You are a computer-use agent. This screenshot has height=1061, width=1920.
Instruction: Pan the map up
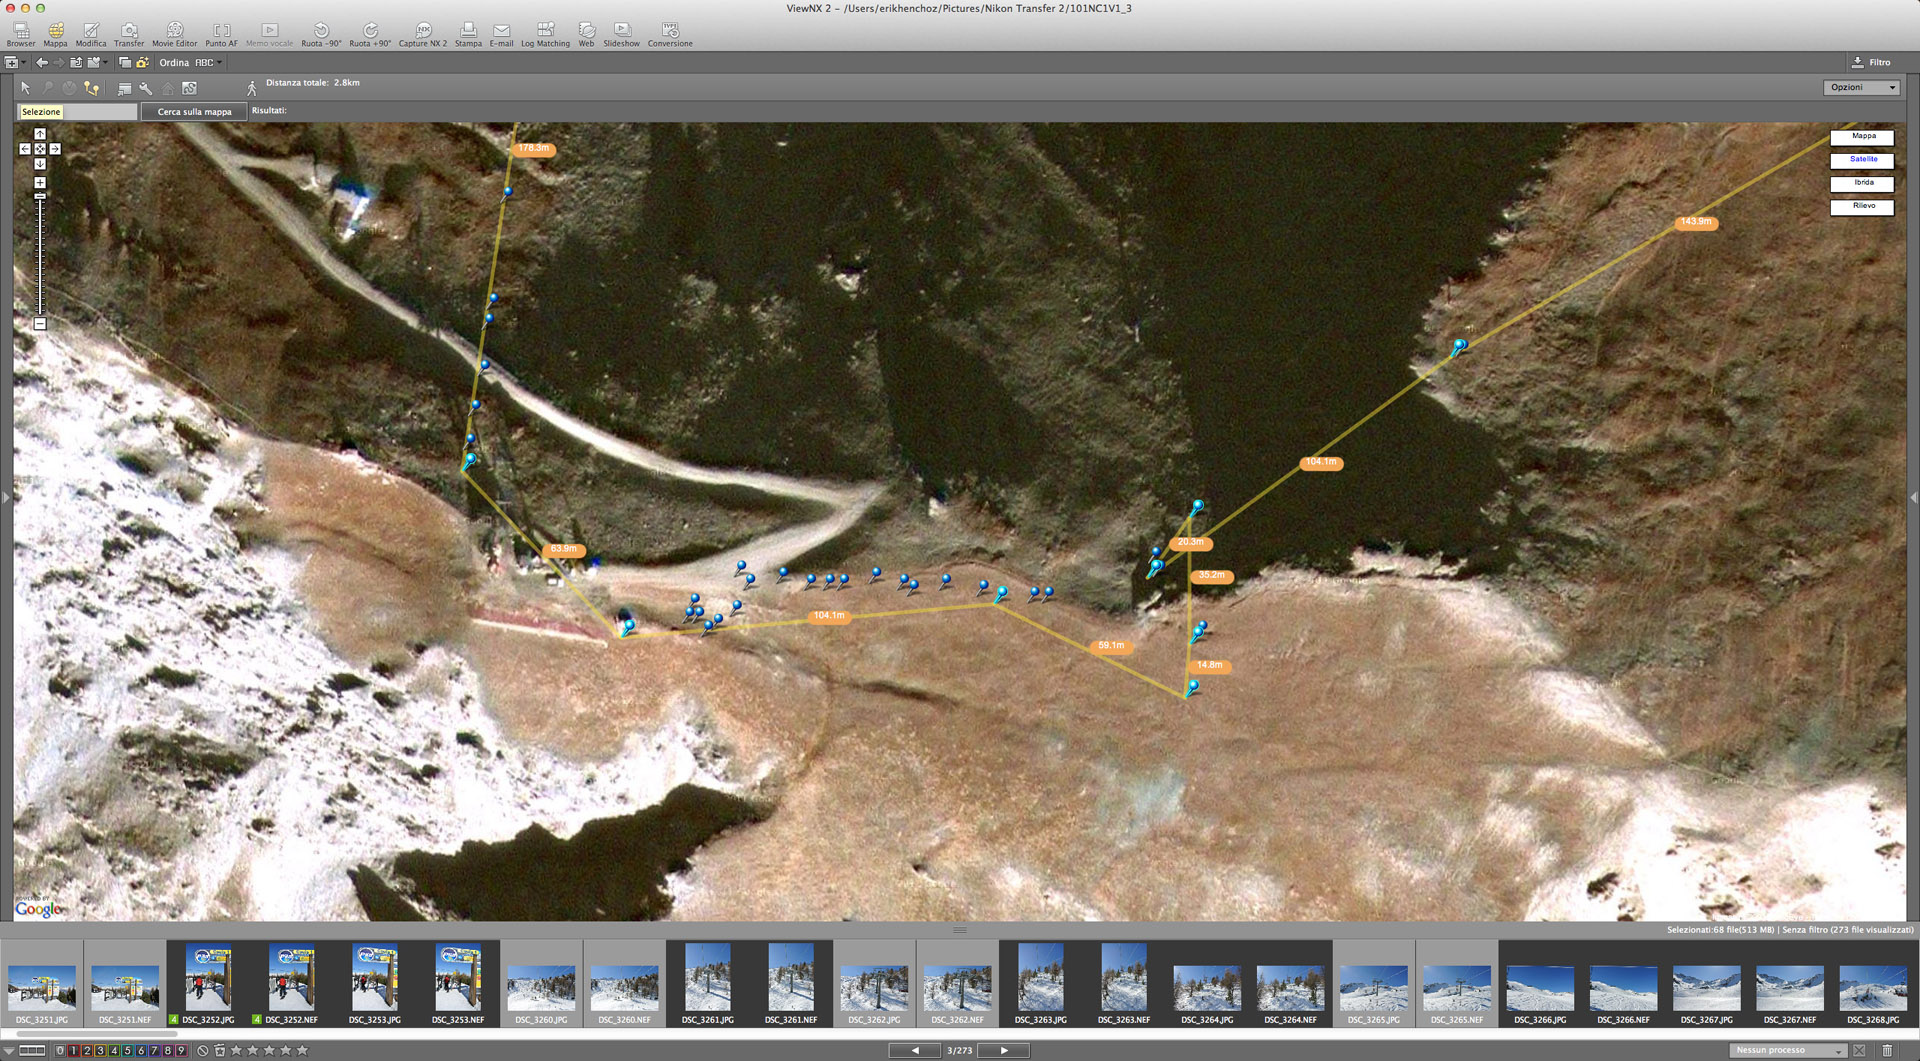pyautogui.click(x=40, y=134)
